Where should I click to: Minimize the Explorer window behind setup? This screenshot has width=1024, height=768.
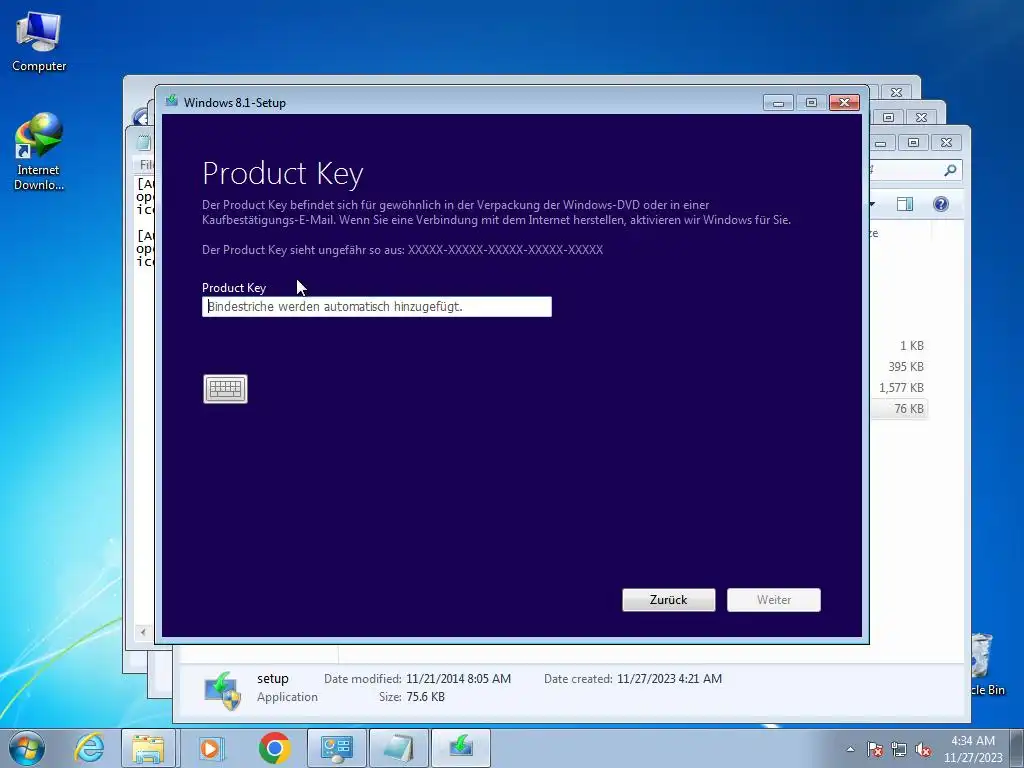pyautogui.click(x=881, y=142)
